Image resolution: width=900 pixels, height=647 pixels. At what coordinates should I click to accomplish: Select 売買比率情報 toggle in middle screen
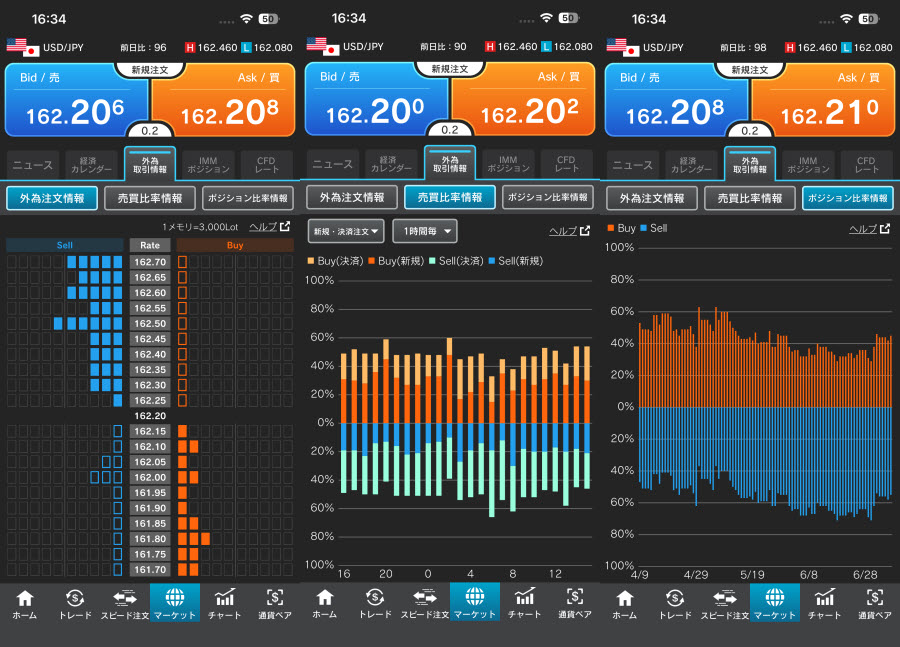(449, 197)
